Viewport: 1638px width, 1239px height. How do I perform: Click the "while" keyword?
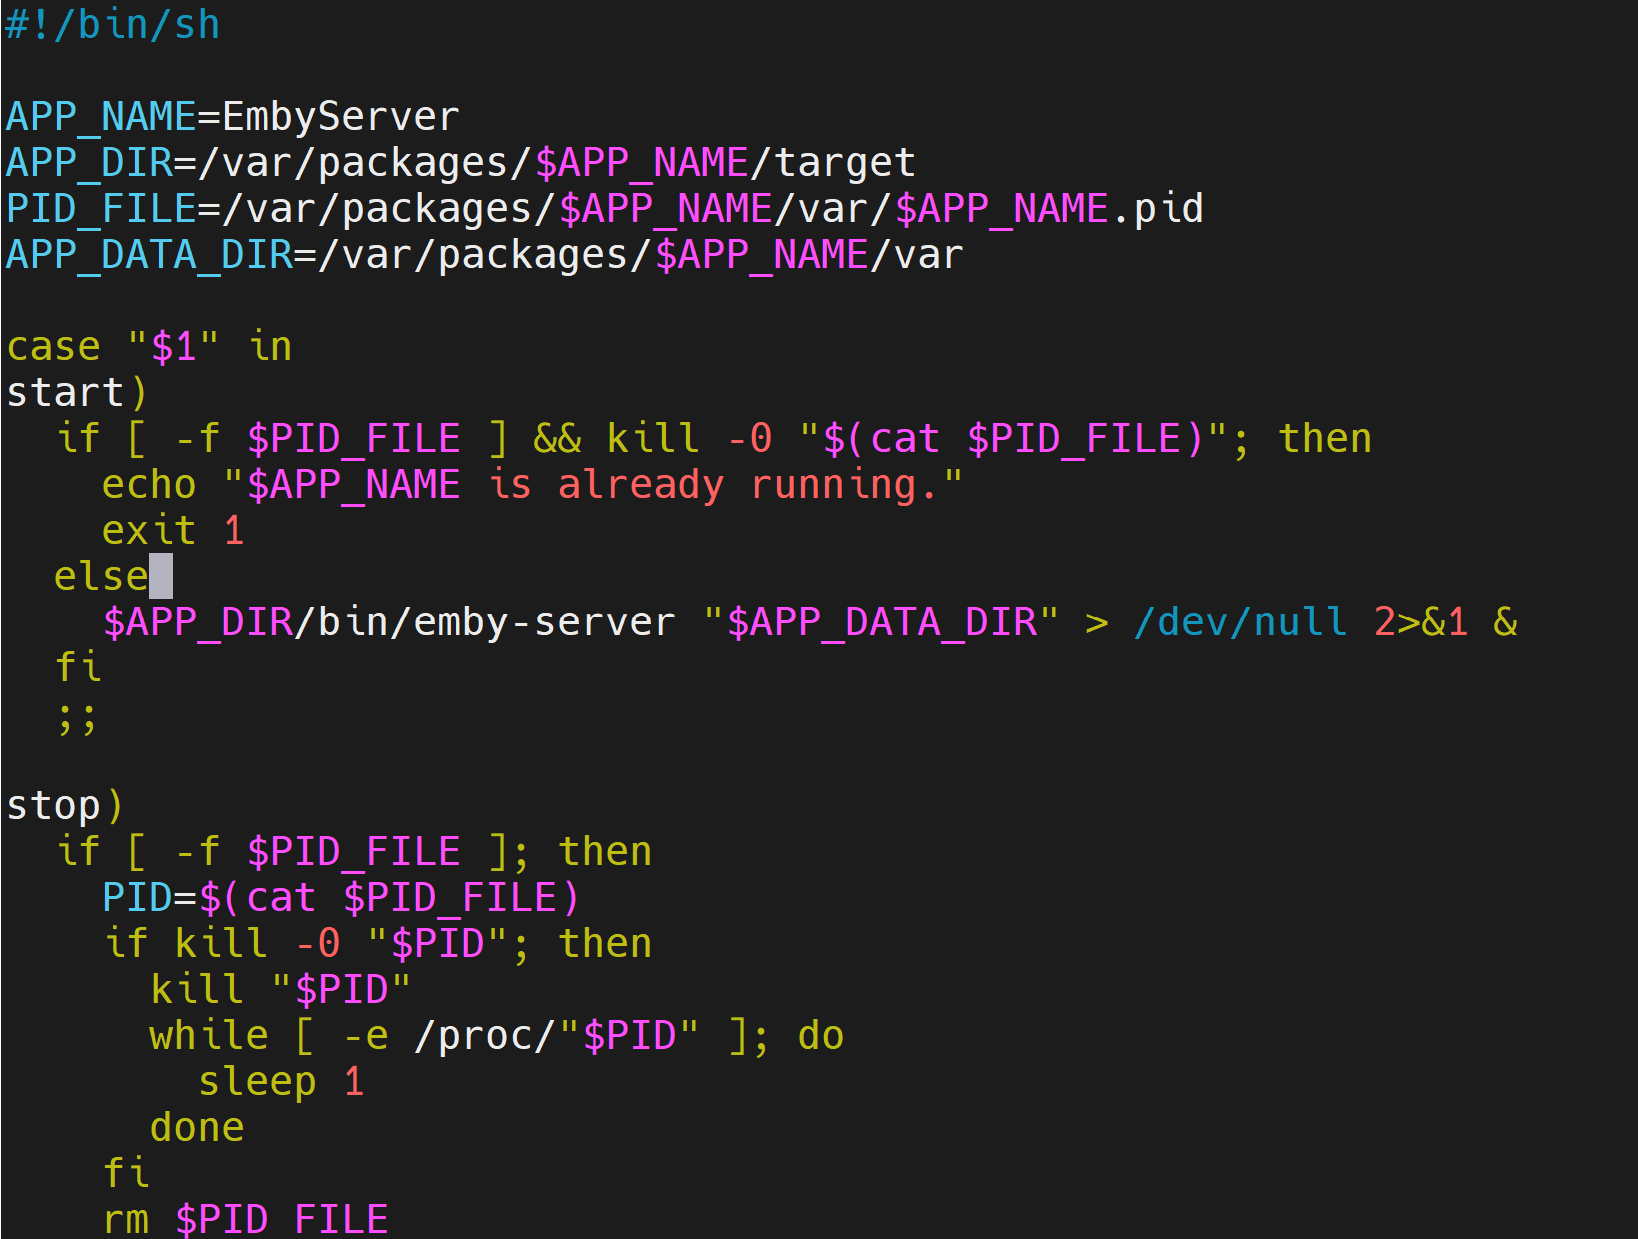(209, 1036)
